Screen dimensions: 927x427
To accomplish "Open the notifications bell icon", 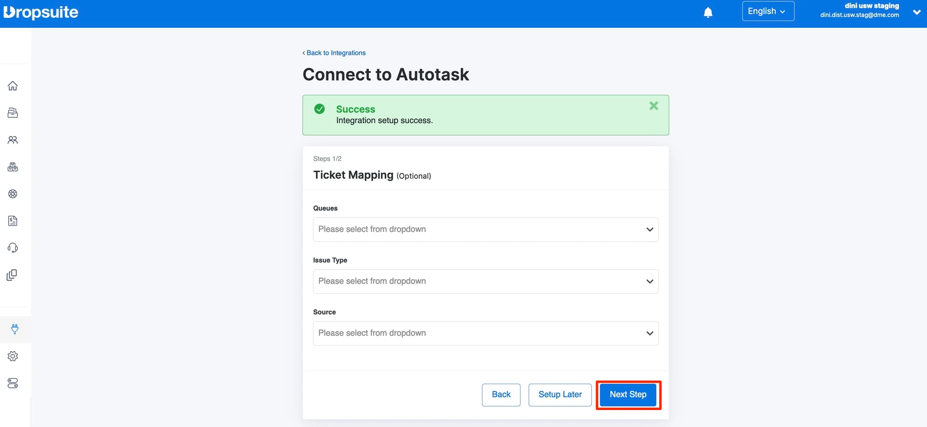I will (x=708, y=12).
